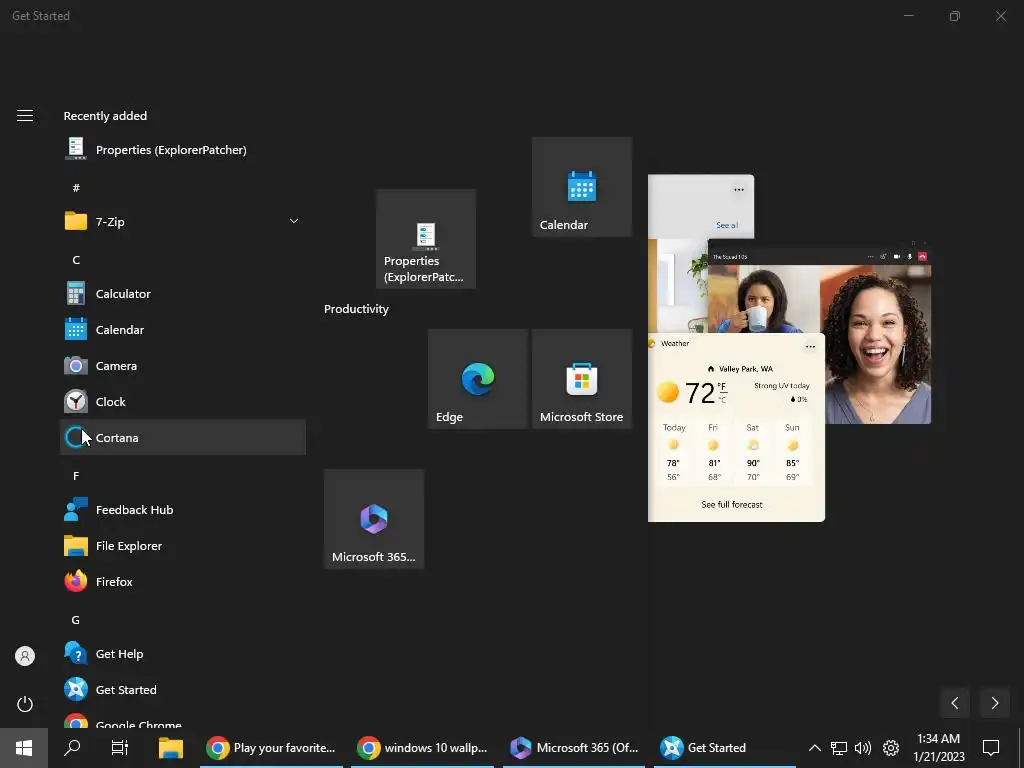The image size is (1024, 768).
Task: Click the F letter group header
Action: tap(76, 476)
